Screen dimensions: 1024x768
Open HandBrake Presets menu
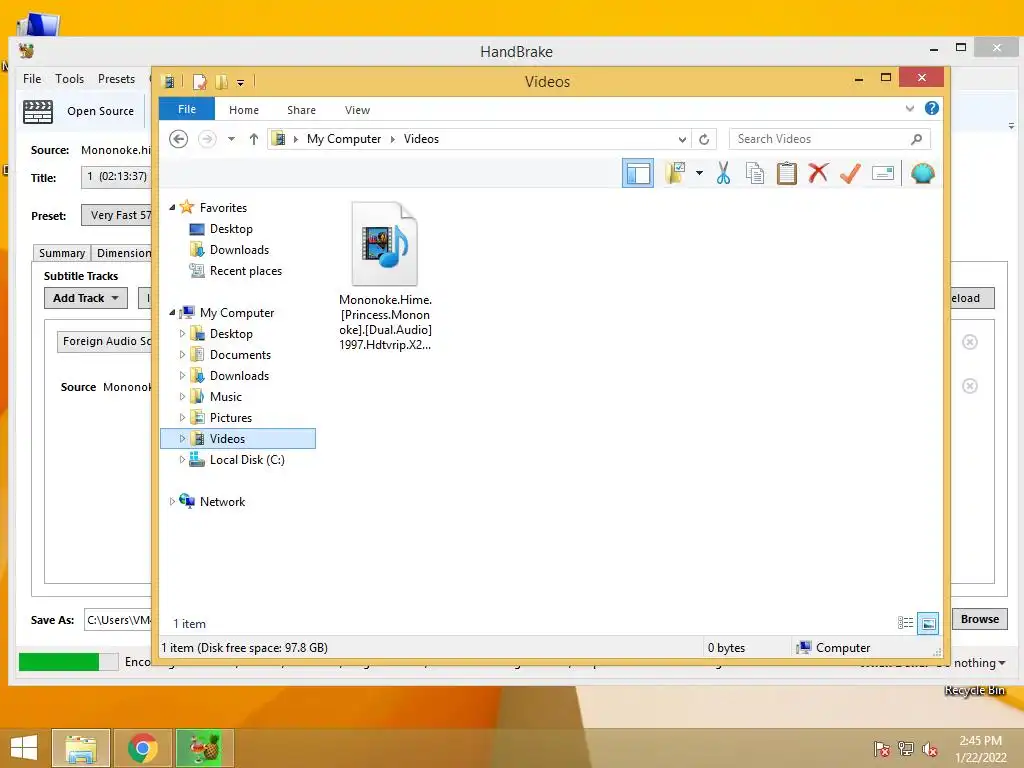[116, 79]
